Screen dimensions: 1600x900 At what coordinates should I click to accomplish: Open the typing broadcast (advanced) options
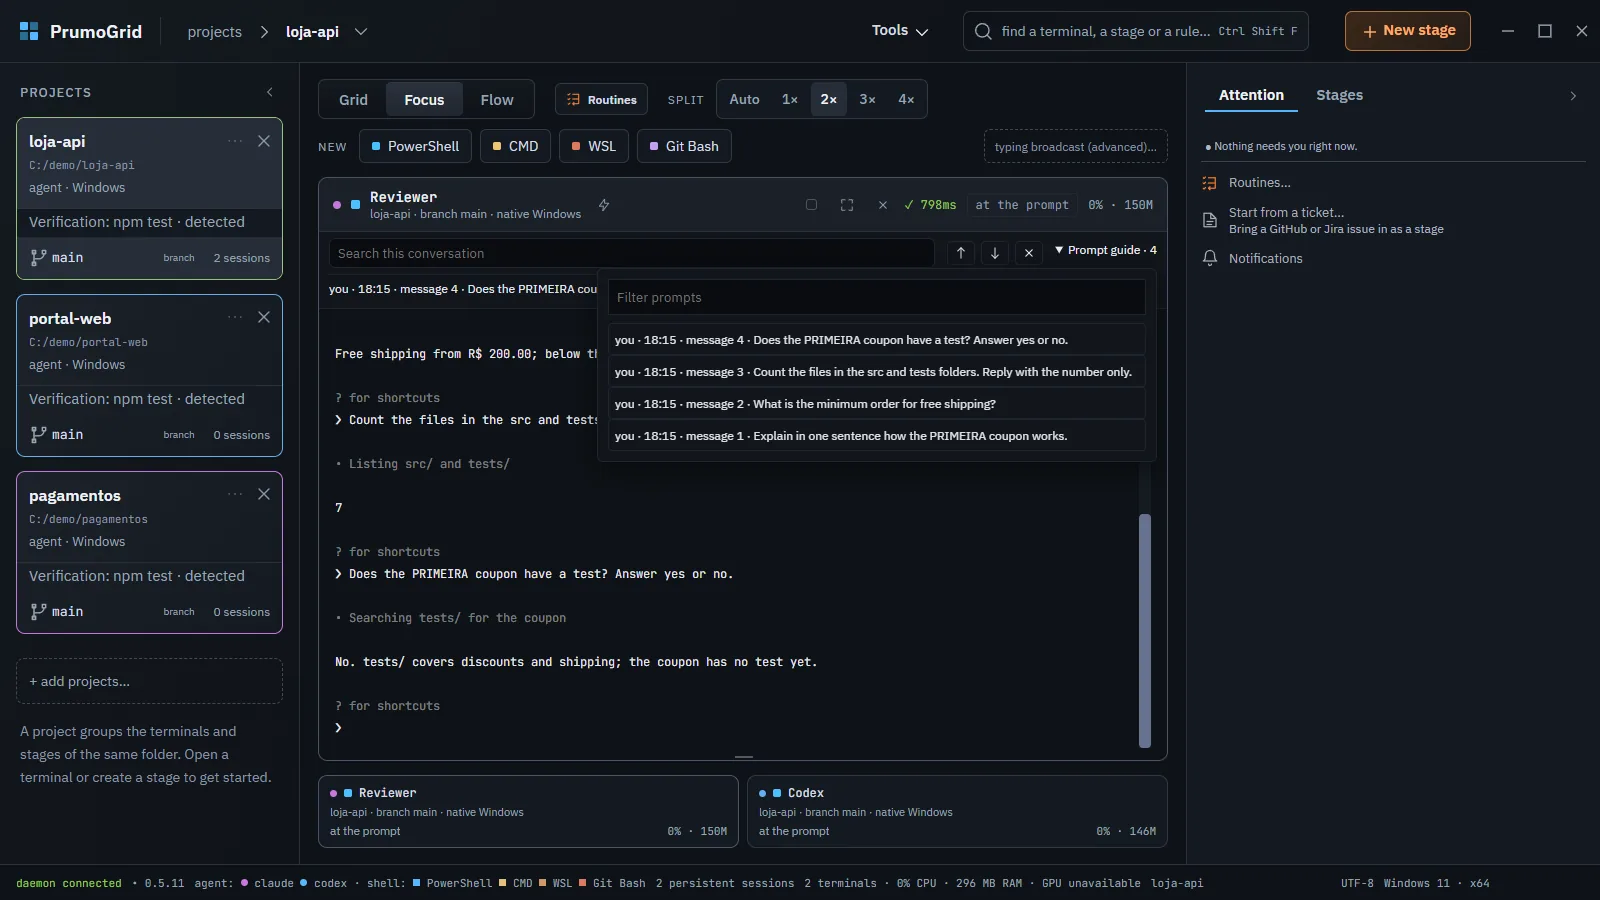coord(1076,147)
